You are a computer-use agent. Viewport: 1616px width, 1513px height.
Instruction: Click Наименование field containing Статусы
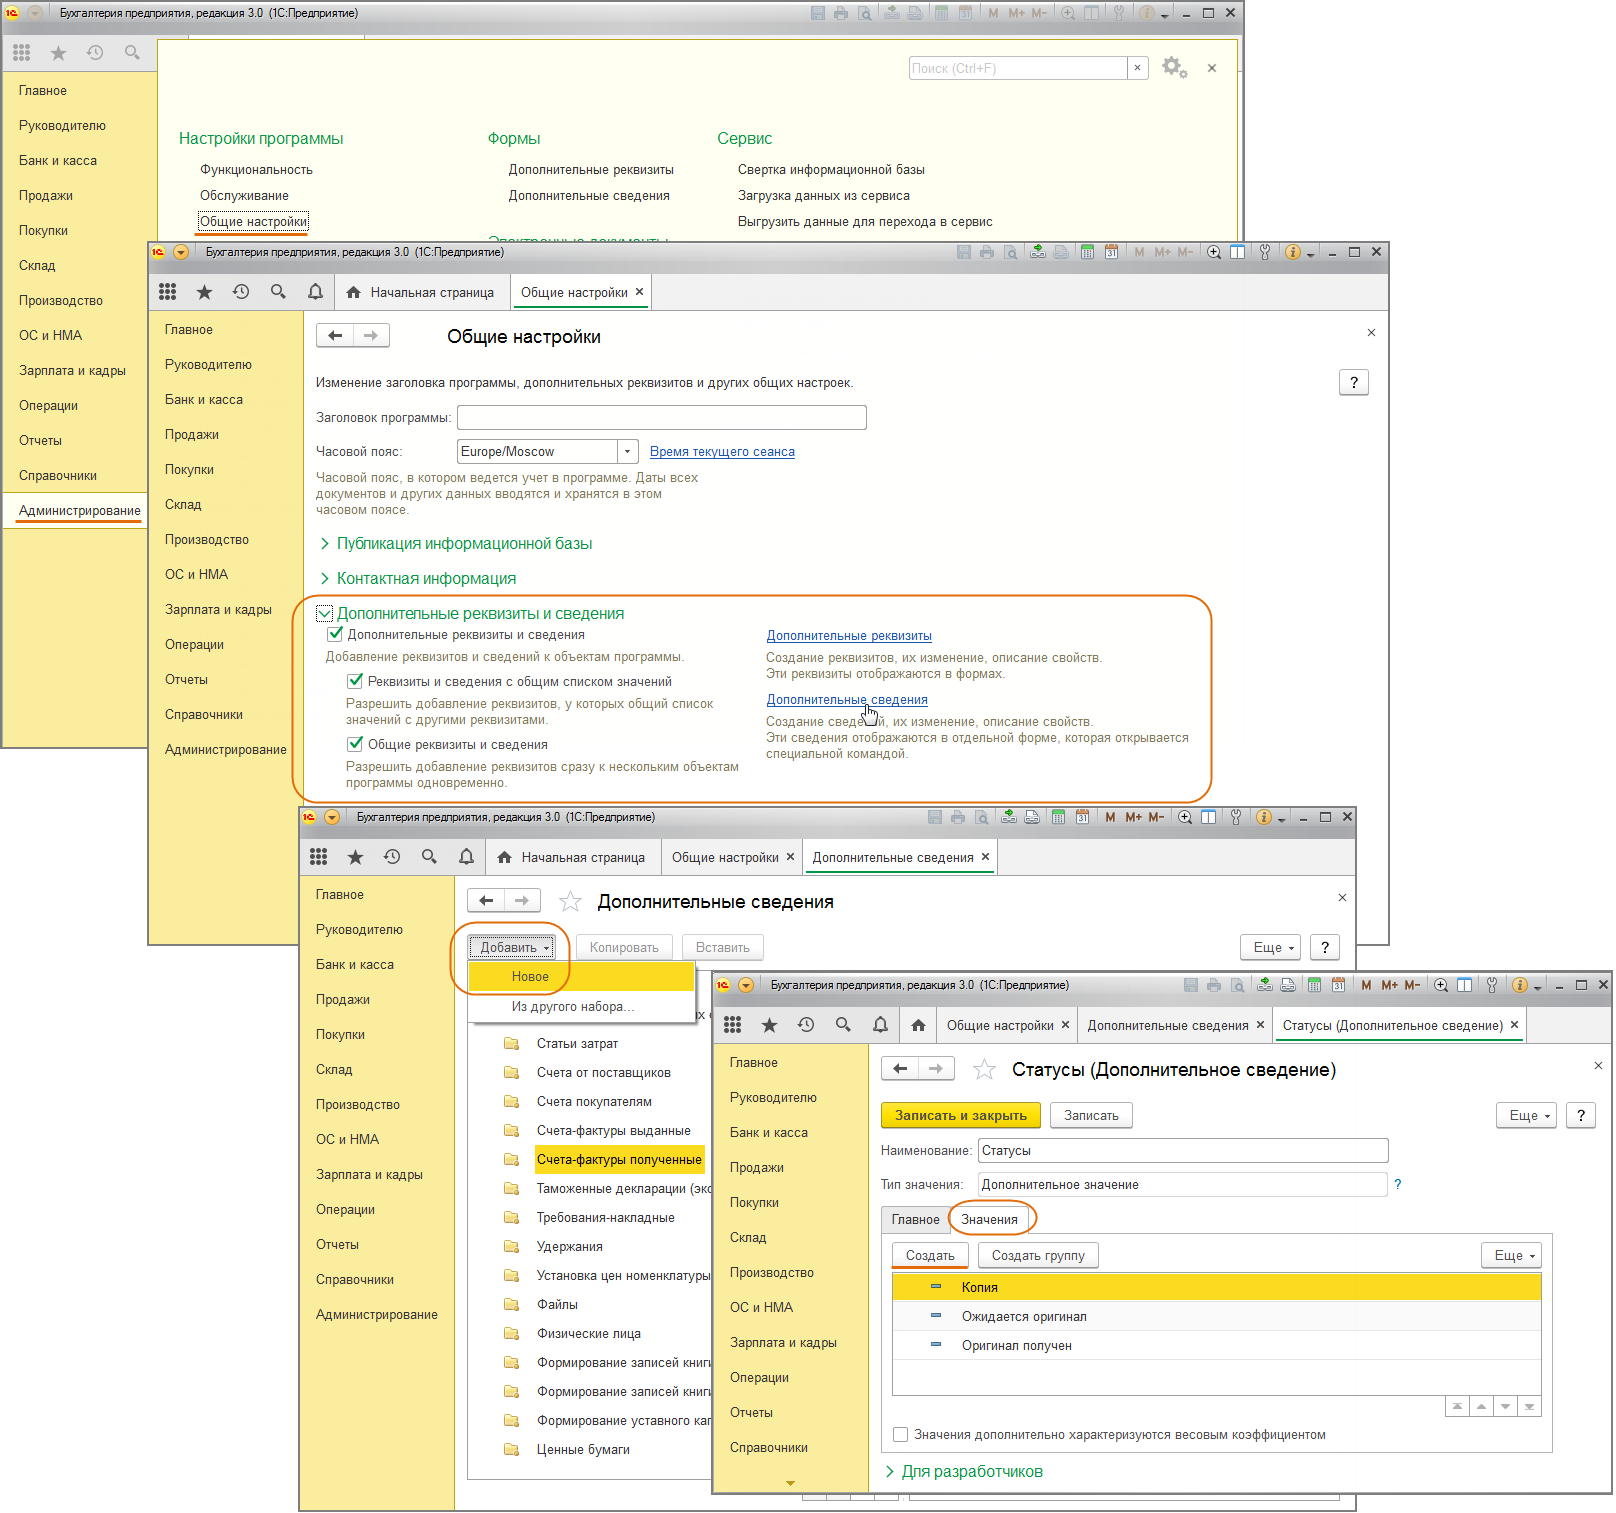[x=1183, y=1150]
